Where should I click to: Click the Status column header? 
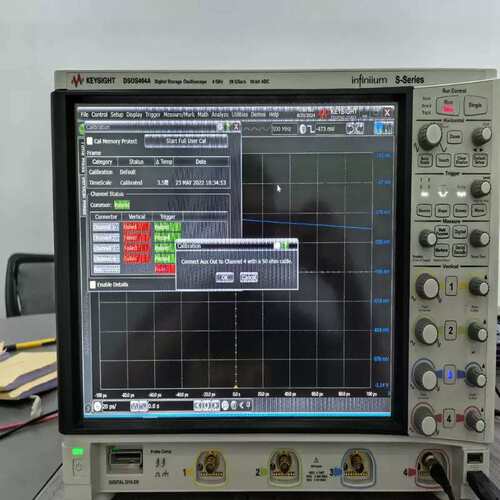(136, 162)
